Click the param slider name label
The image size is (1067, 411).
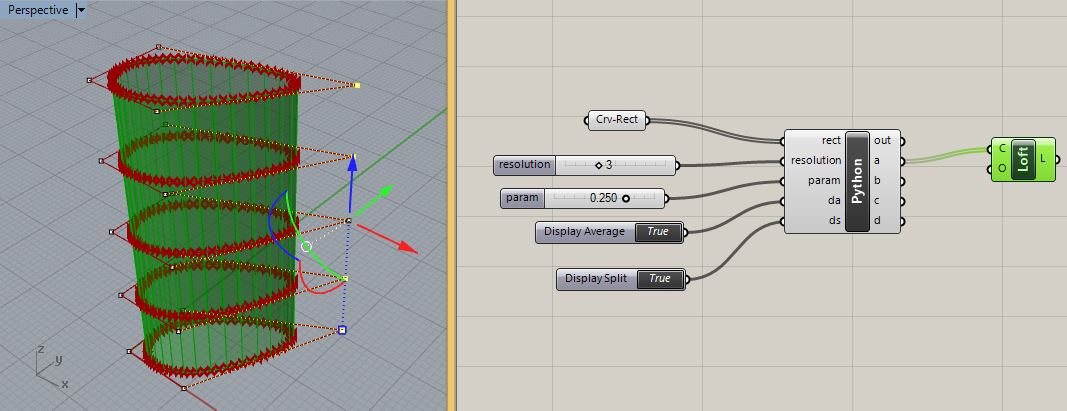(x=522, y=198)
